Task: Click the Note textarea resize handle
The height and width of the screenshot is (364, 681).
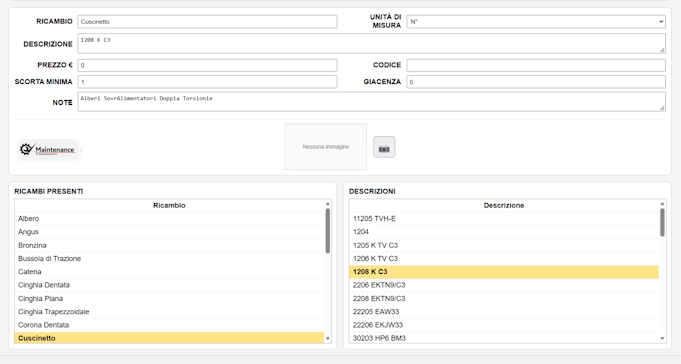Action: (662, 108)
